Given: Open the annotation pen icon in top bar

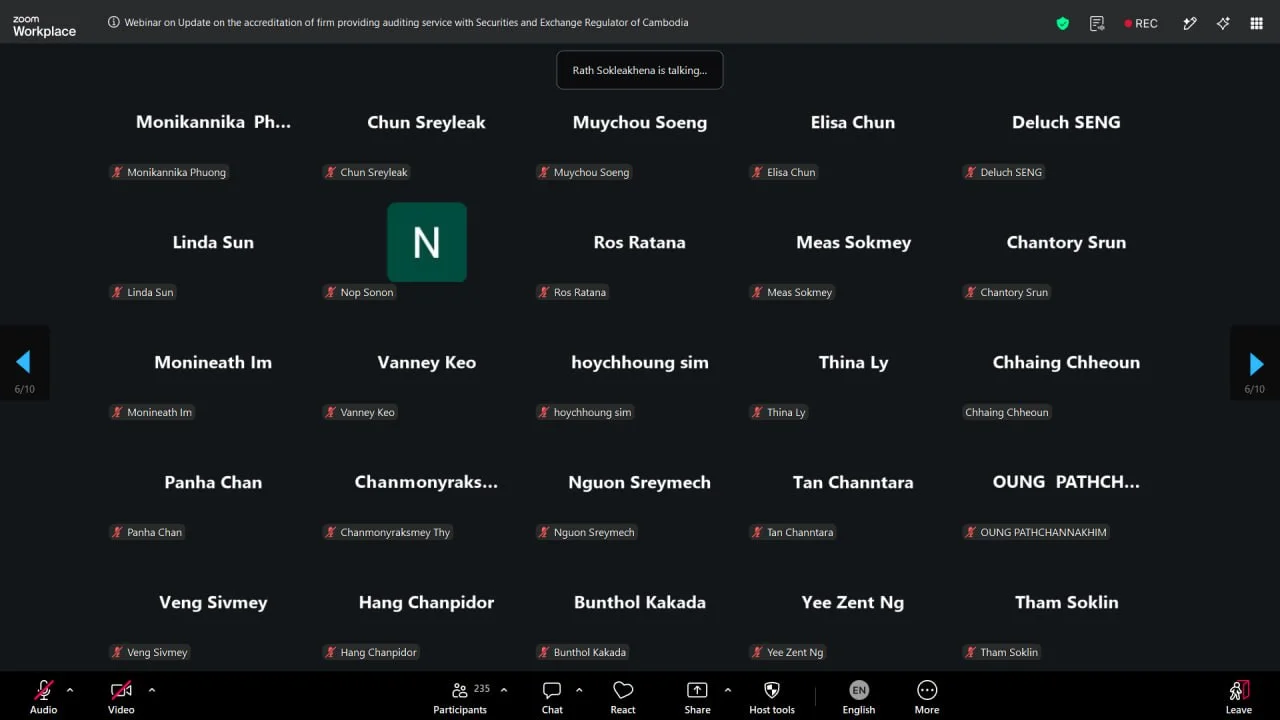Looking at the screenshot, I should pyautogui.click(x=1190, y=23).
